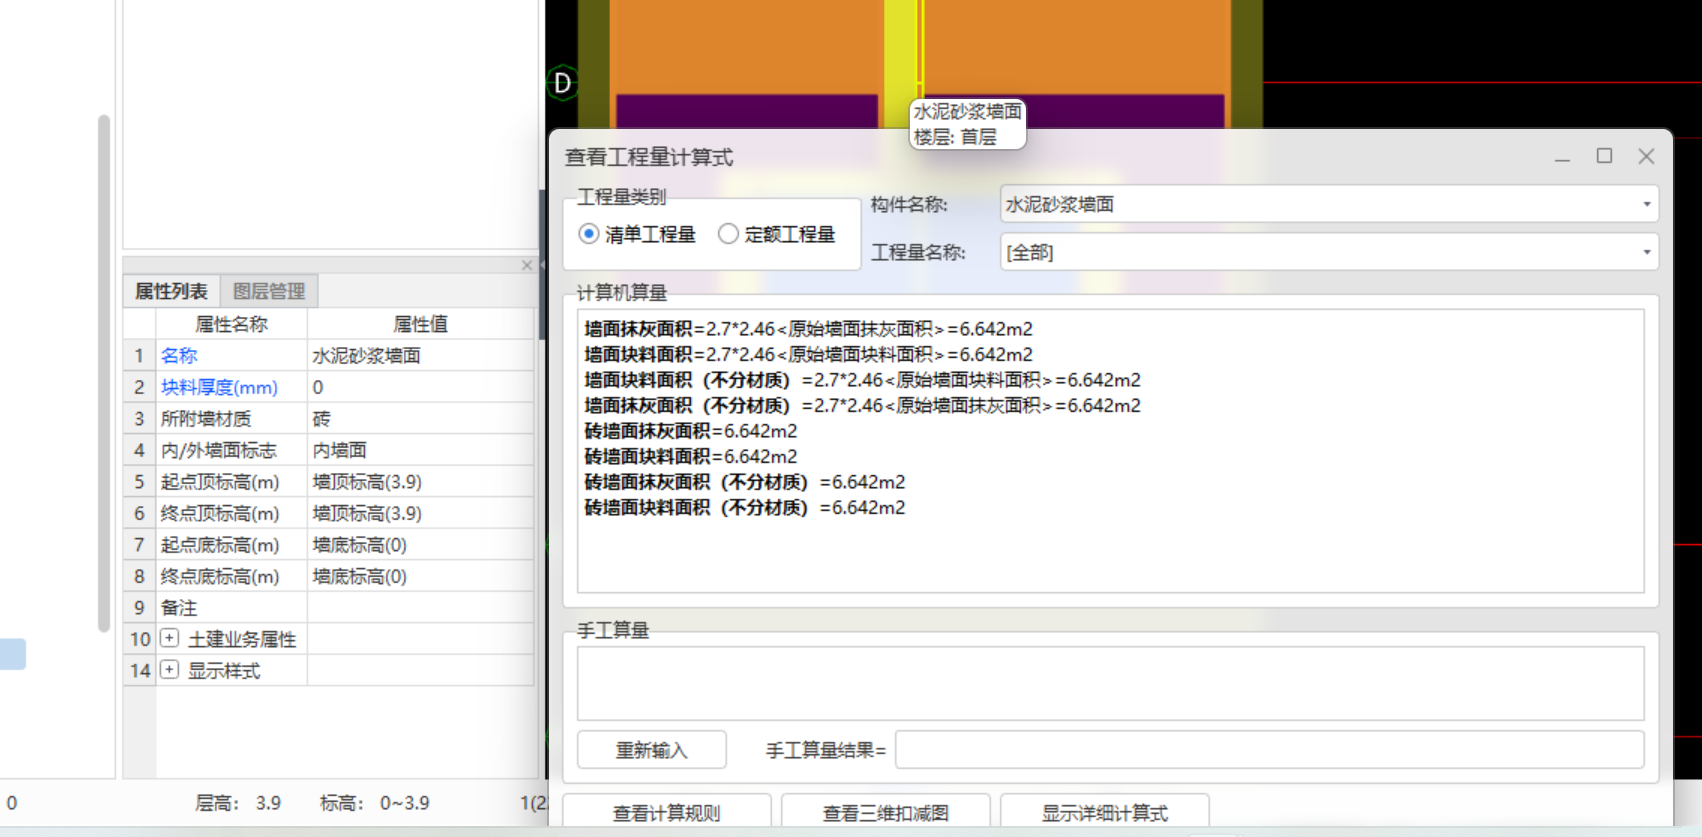Select the 所附墙材质 property row
Screen dimensions: 1702x837
(x=329, y=419)
